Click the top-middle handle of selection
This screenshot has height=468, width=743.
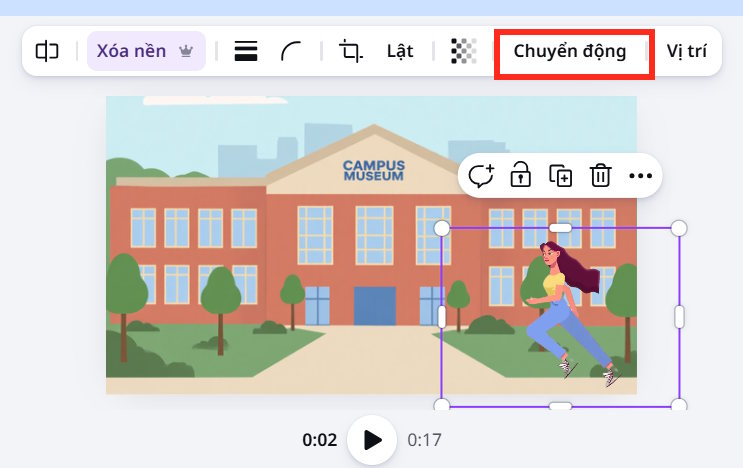click(x=561, y=228)
